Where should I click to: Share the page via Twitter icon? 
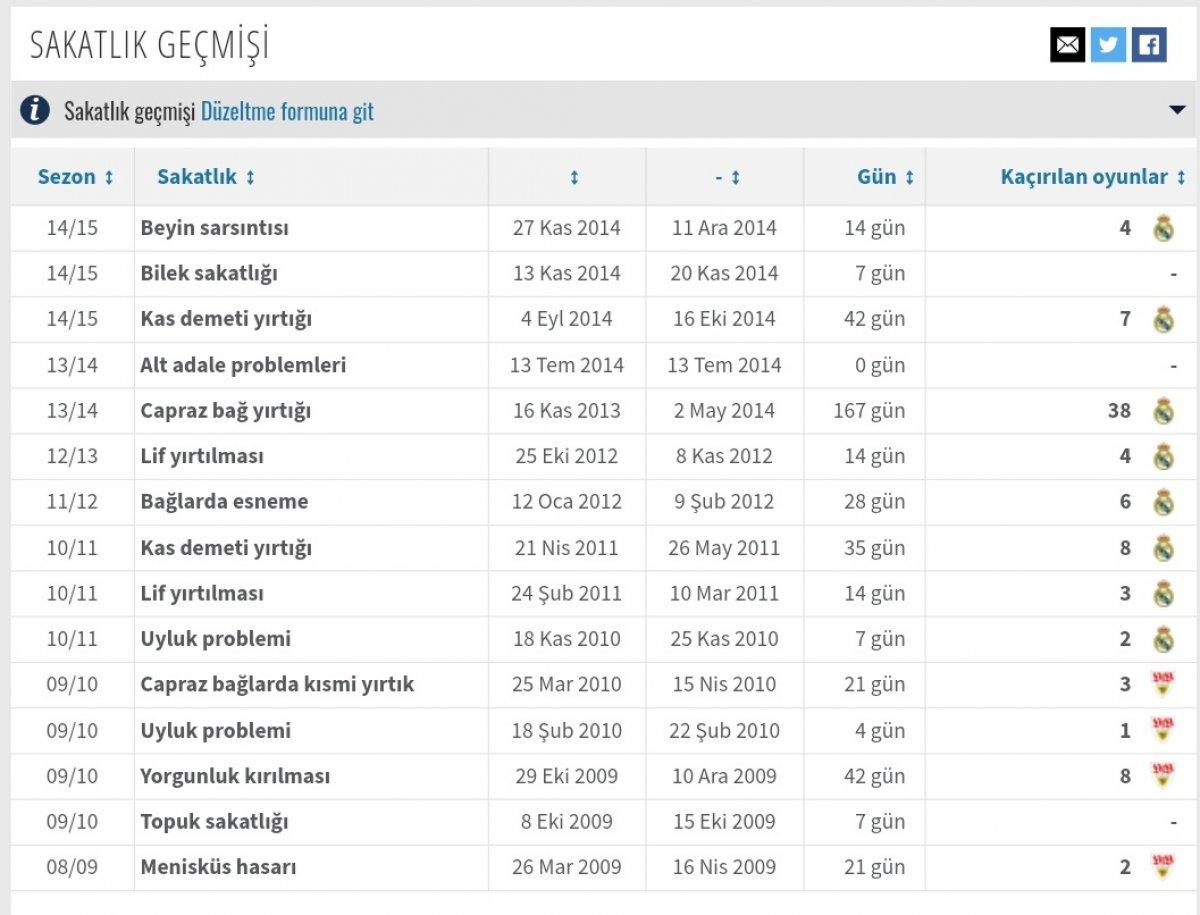(x=1108, y=45)
